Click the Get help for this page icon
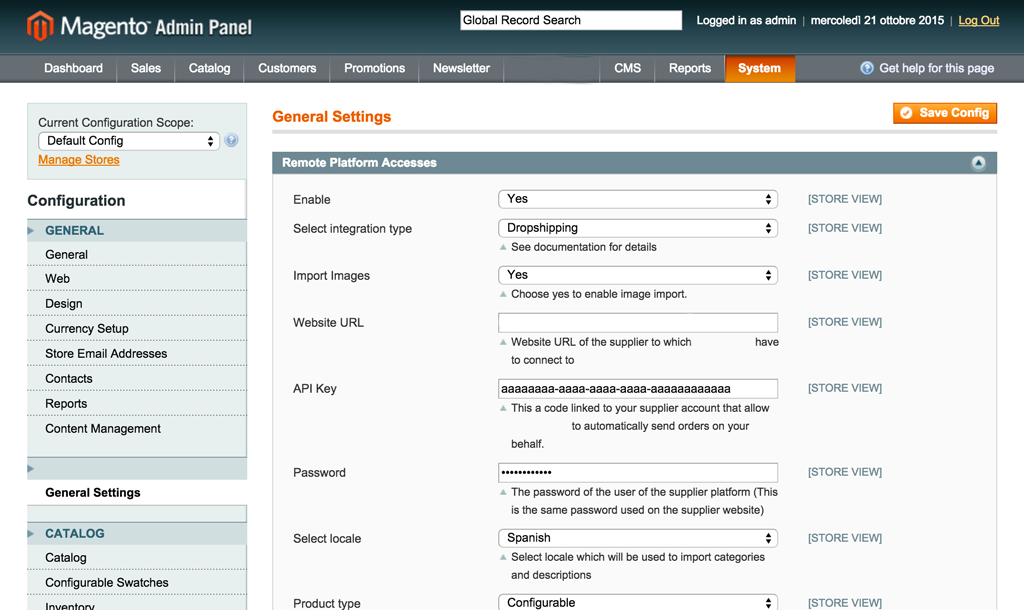 [x=867, y=68]
